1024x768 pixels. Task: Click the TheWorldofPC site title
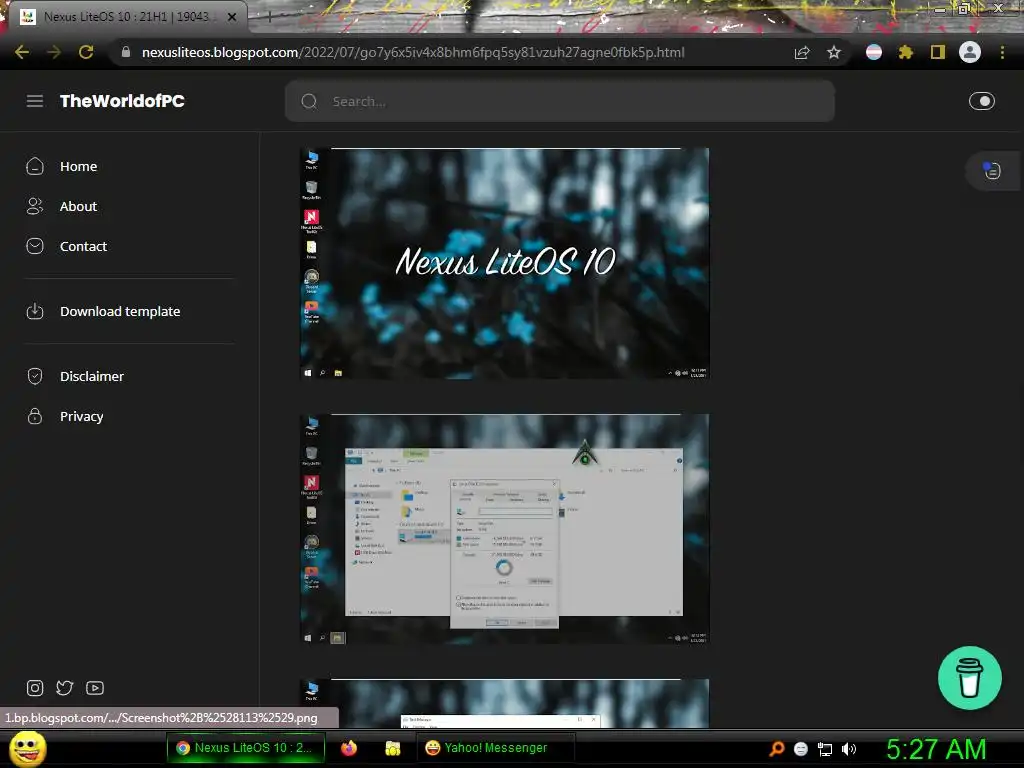(x=122, y=101)
